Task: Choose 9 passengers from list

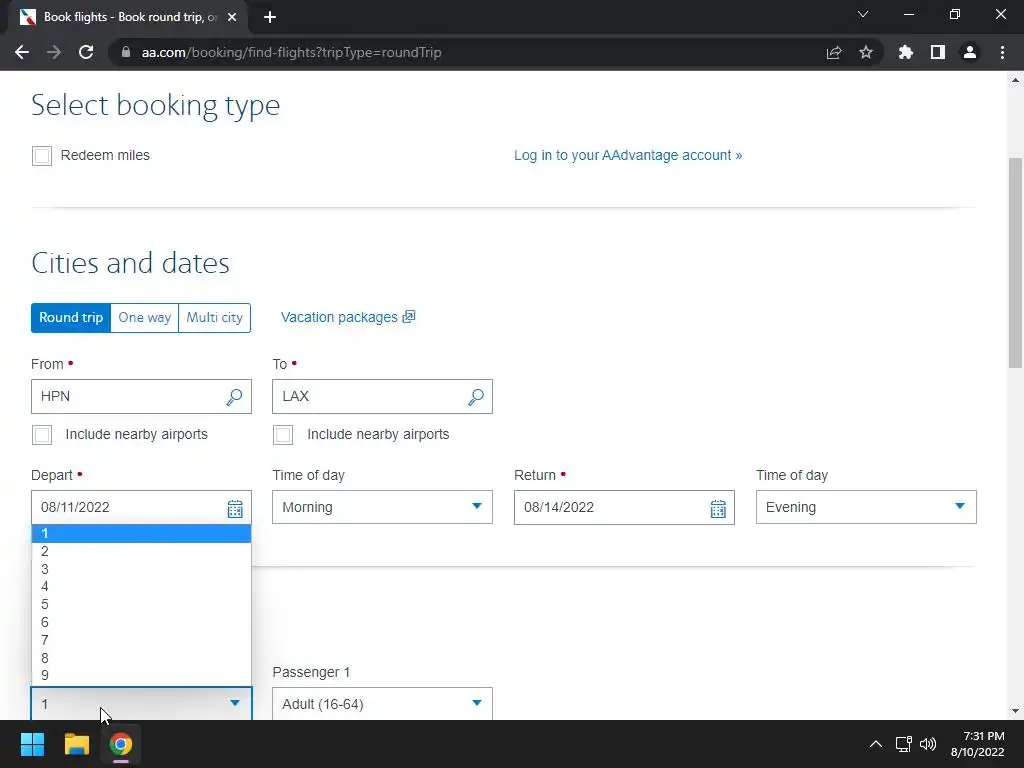Action: coord(141,675)
